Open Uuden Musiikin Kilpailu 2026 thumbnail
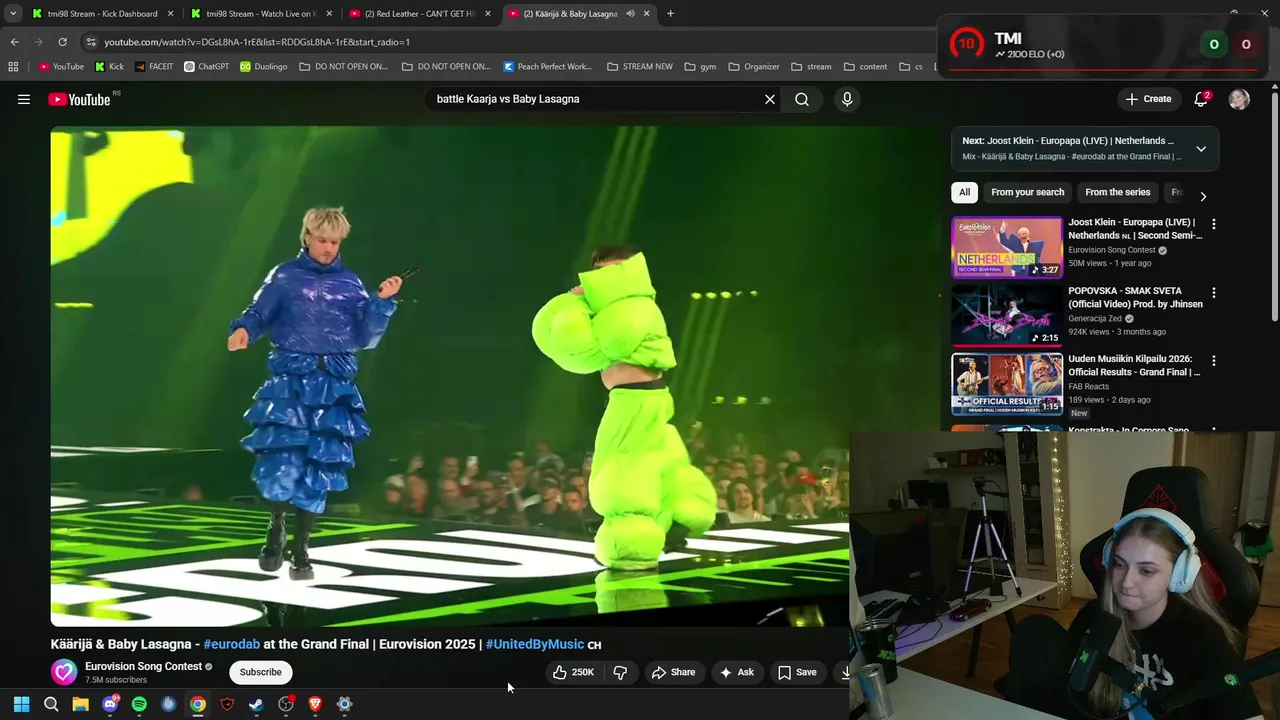Screen dimensions: 1280x720 pos(1006,383)
